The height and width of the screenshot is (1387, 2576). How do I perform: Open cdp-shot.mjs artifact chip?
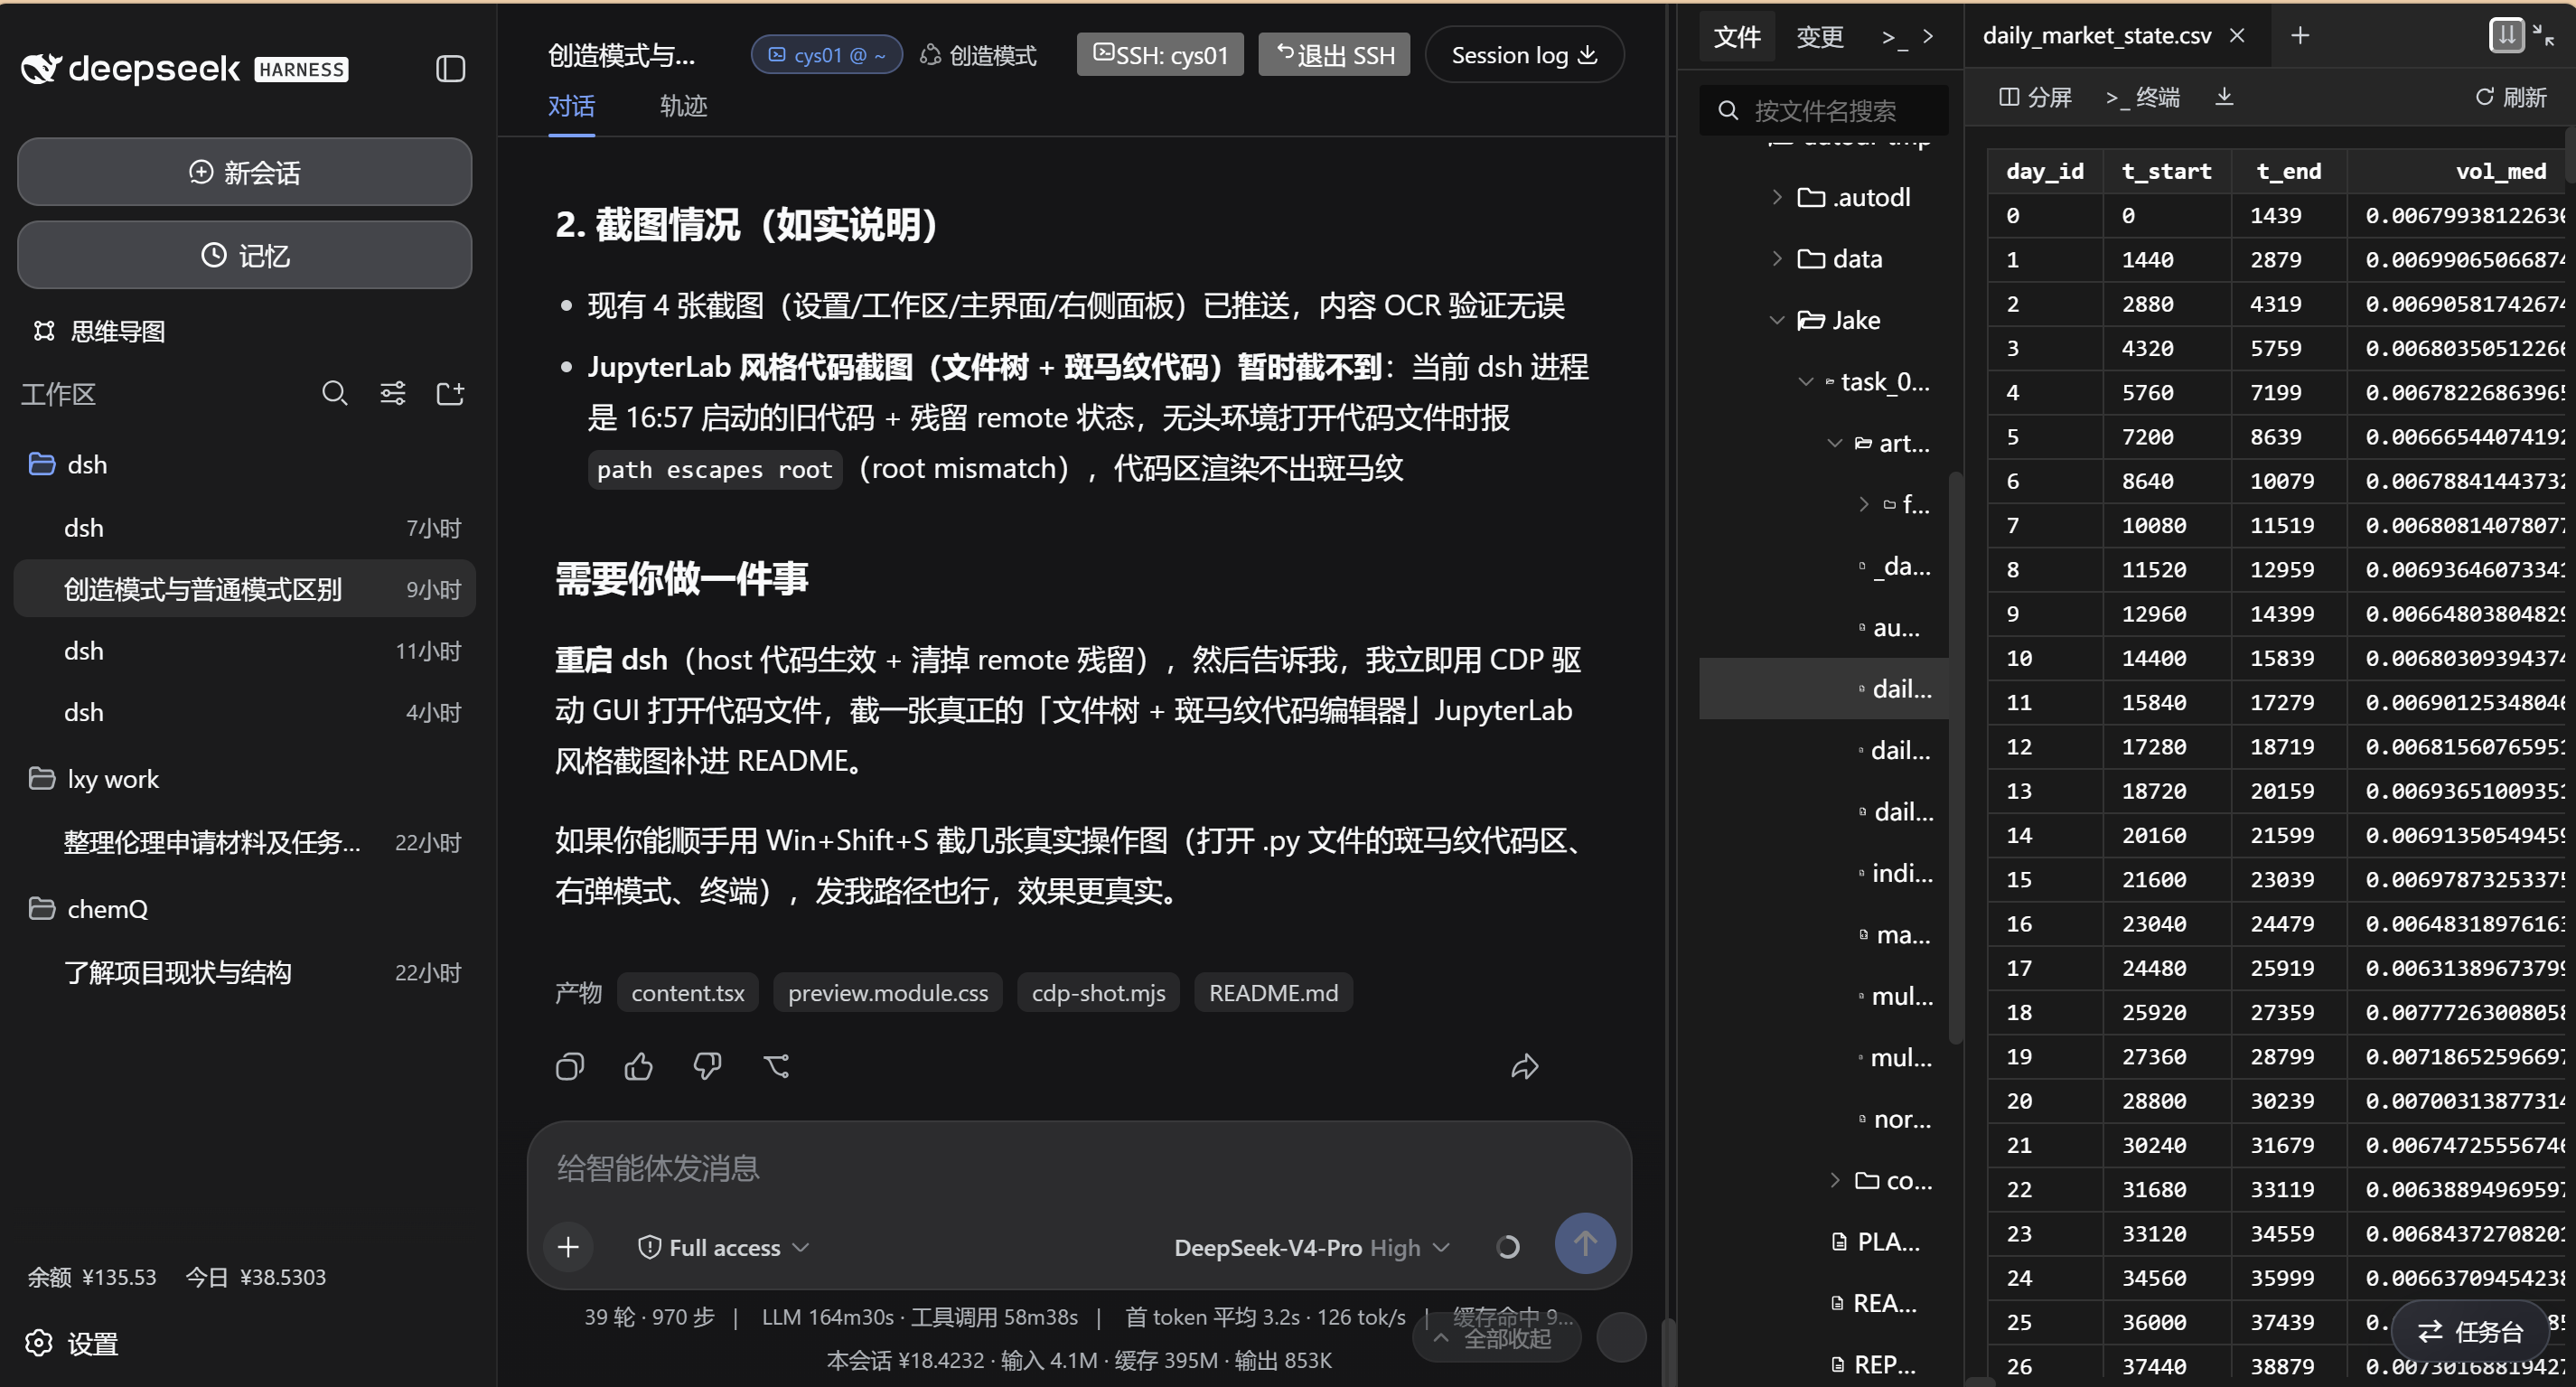pos(1098,992)
